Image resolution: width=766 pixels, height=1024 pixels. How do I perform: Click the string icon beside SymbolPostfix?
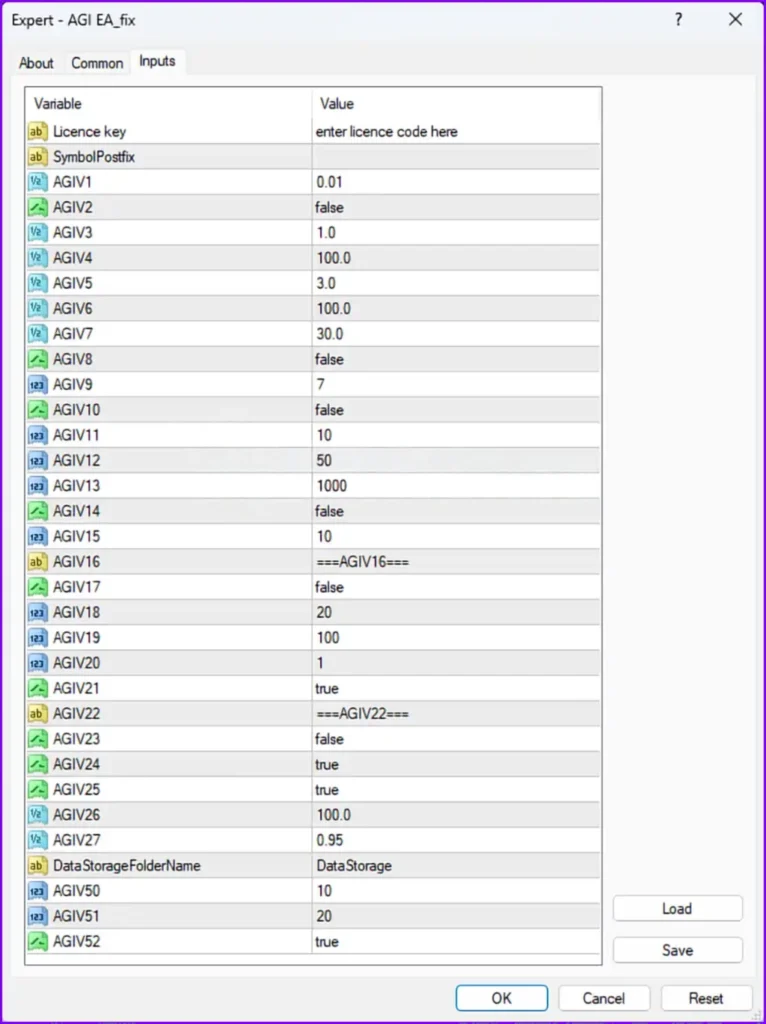tap(38, 157)
